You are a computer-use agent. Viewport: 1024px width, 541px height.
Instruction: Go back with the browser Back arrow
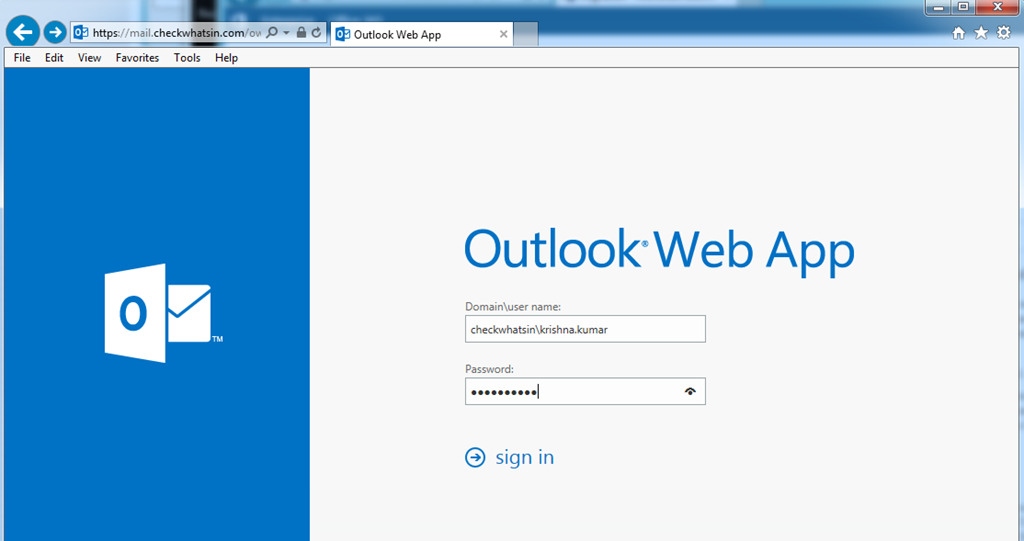click(23, 31)
